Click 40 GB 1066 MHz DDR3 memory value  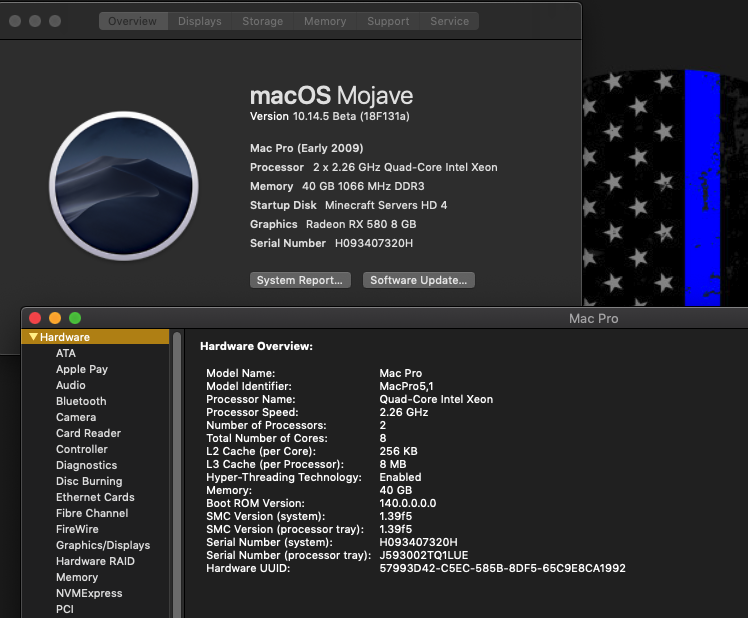click(363, 186)
